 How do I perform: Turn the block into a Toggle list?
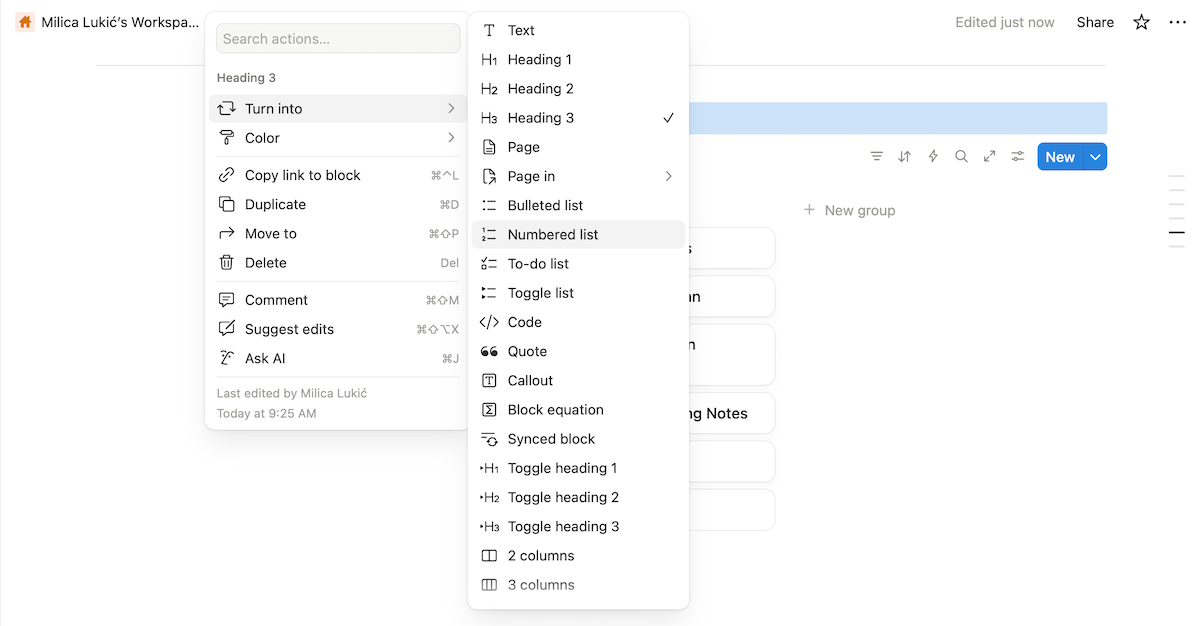tap(541, 292)
